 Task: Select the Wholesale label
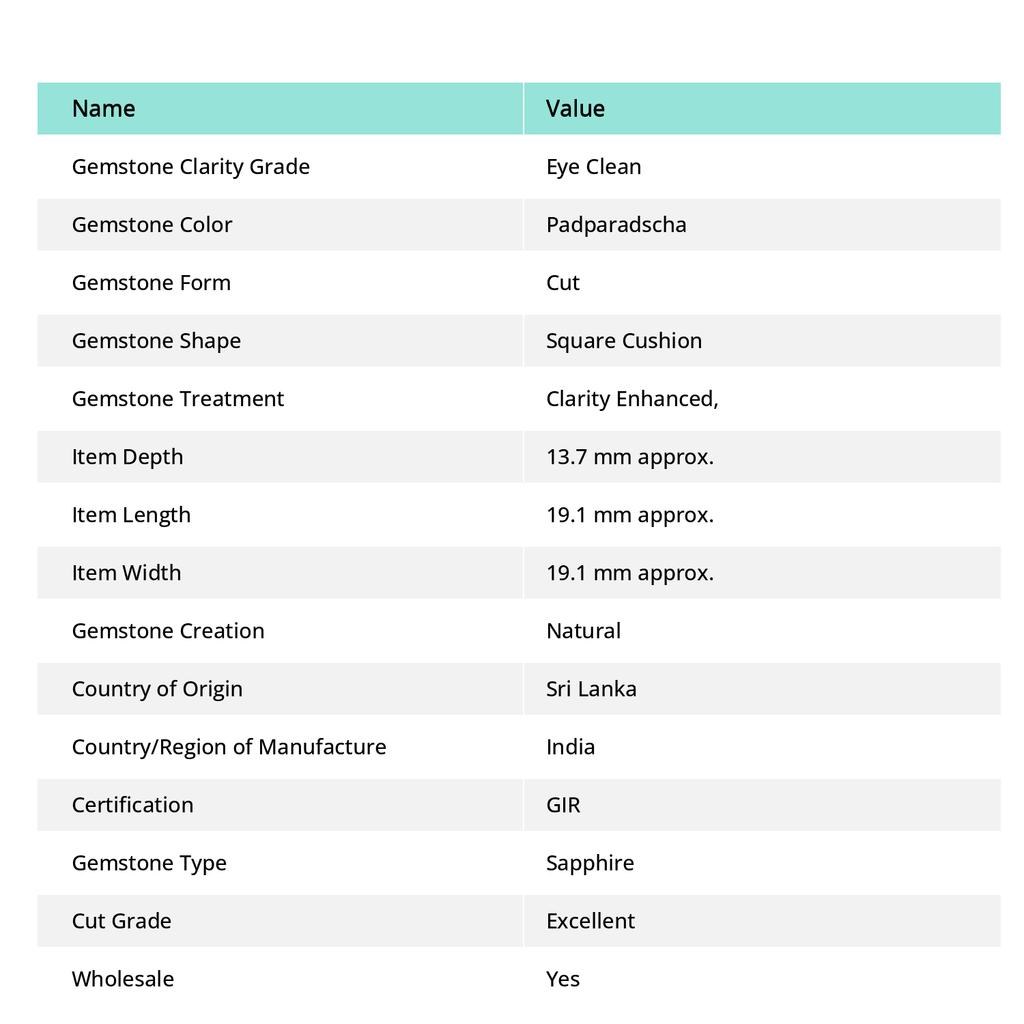click(x=123, y=979)
